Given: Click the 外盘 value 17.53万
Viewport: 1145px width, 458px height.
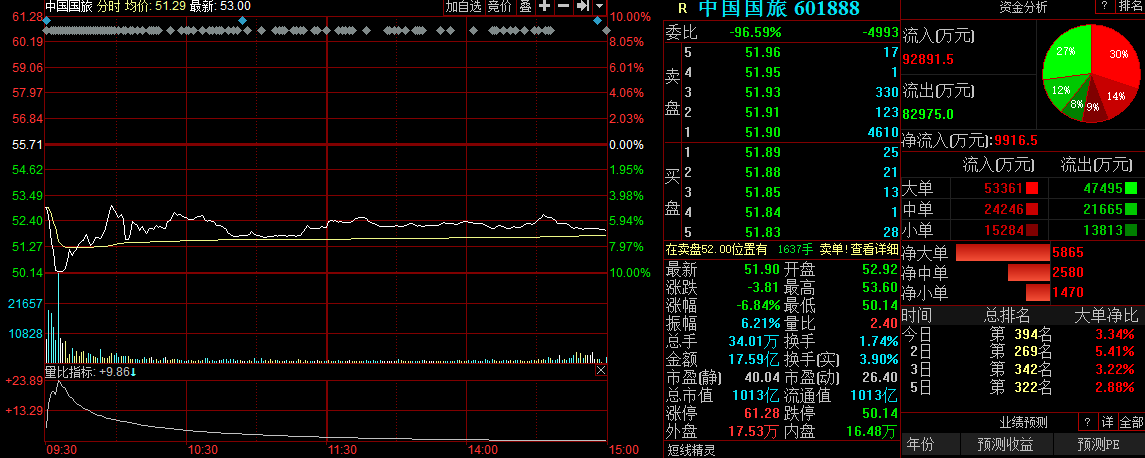Looking at the screenshot, I should coord(754,431).
